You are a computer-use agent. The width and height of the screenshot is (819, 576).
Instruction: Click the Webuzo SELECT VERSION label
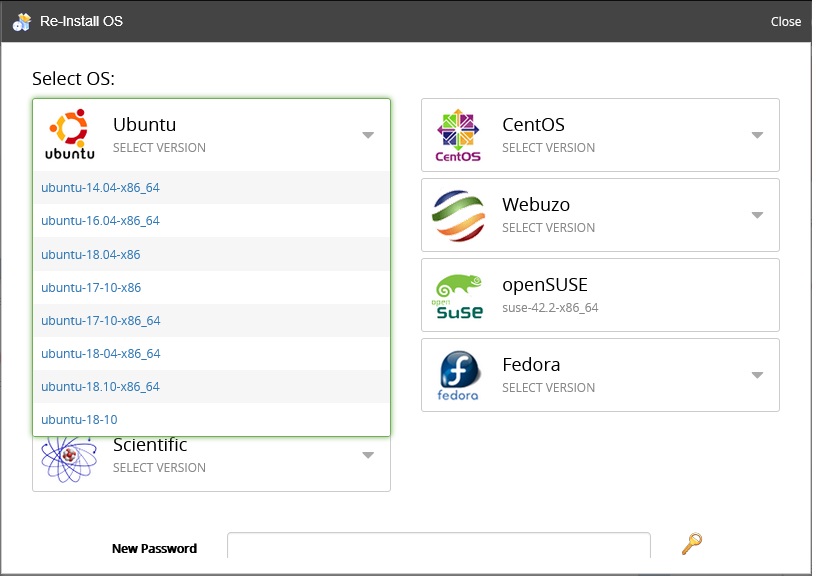click(548, 228)
